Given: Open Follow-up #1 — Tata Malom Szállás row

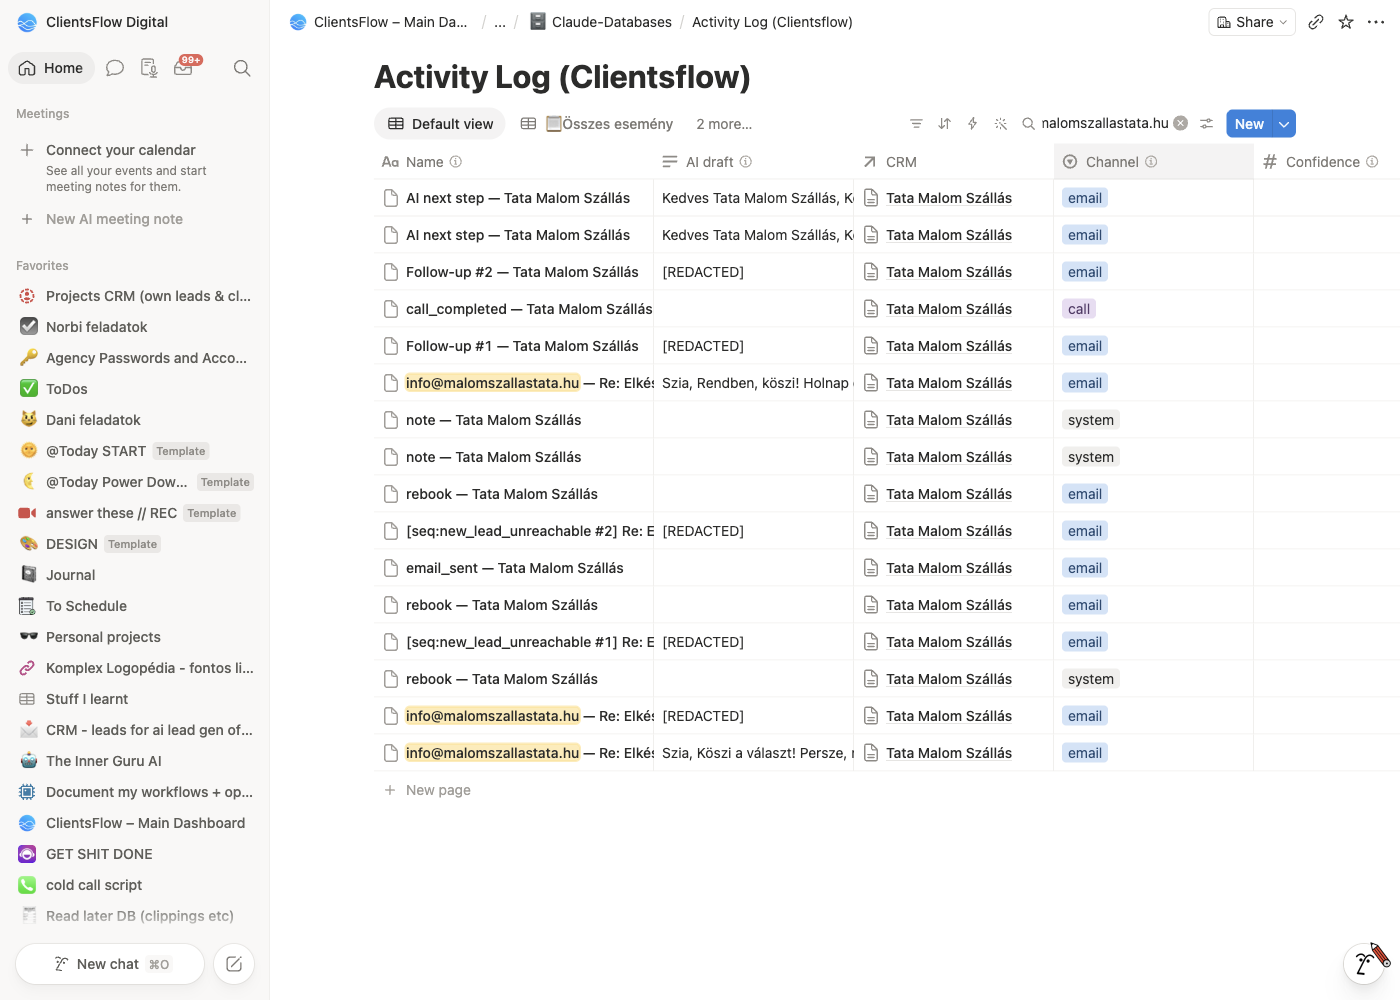Looking at the screenshot, I should pyautogui.click(x=522, y=346).
